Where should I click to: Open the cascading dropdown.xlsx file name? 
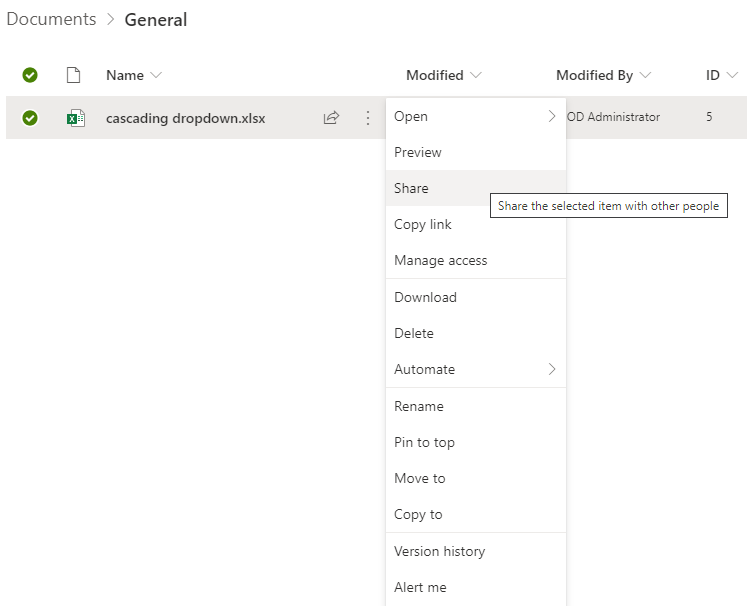point(186,118)
